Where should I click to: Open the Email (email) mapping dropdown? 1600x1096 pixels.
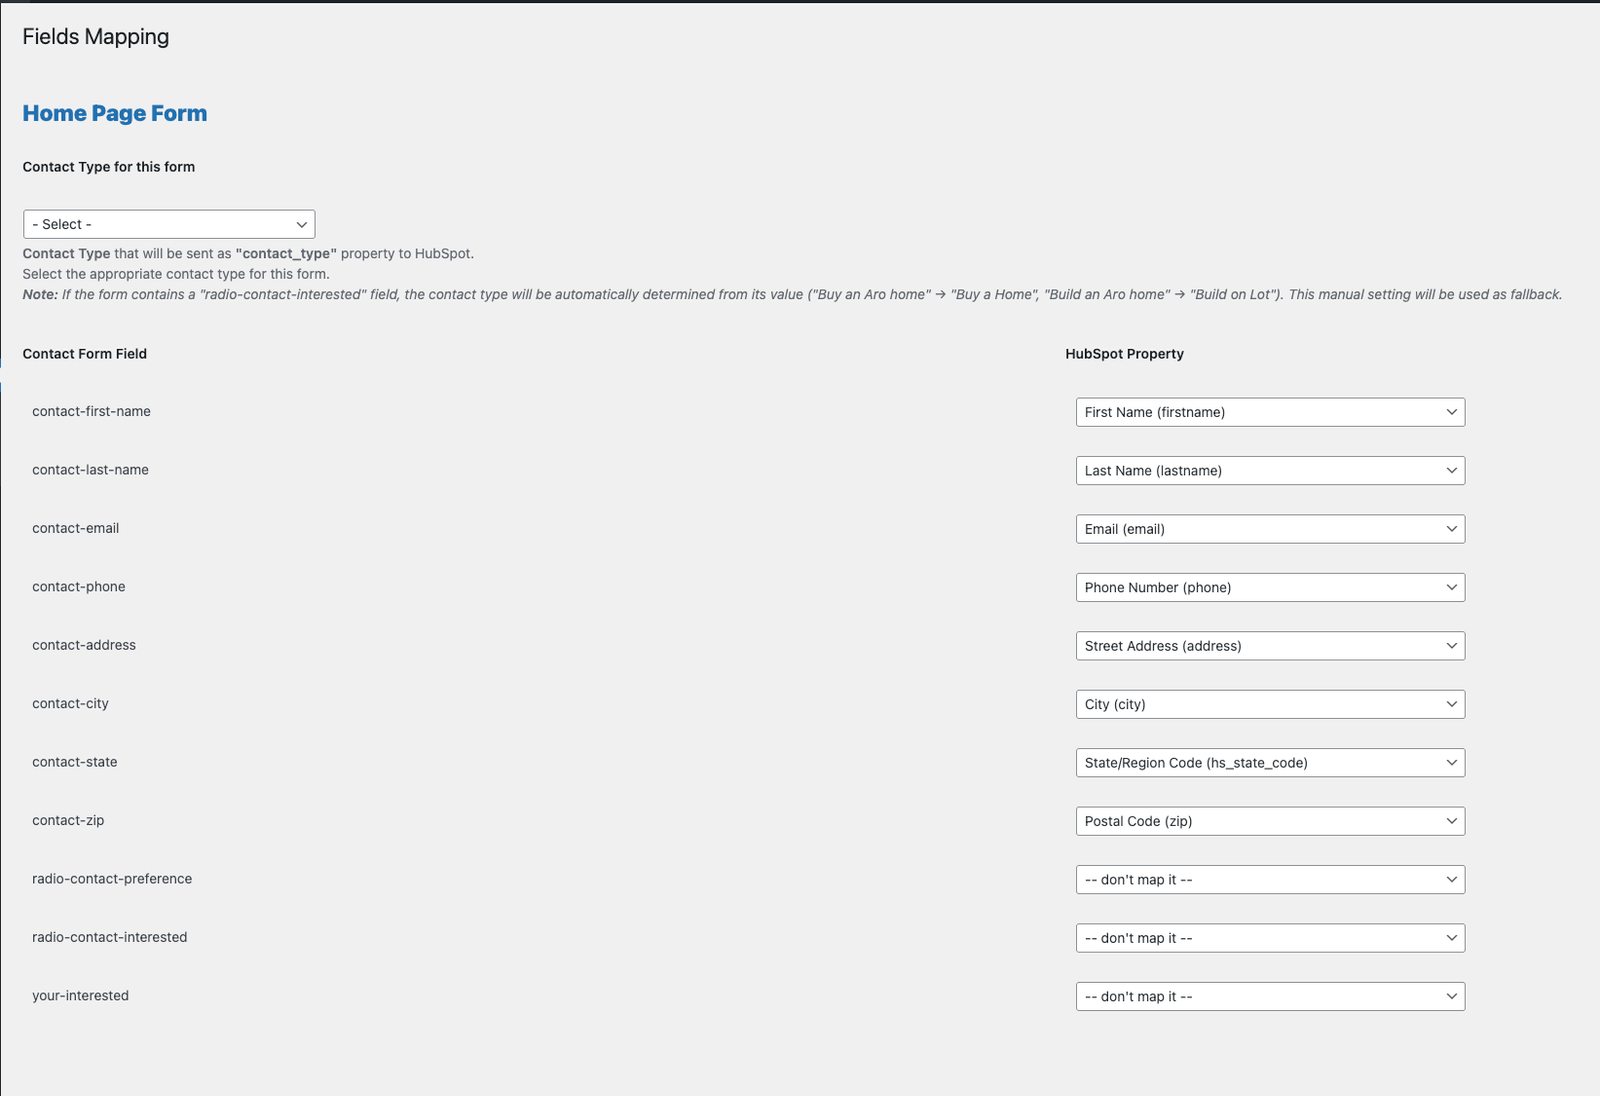(x=1270, y=529)
